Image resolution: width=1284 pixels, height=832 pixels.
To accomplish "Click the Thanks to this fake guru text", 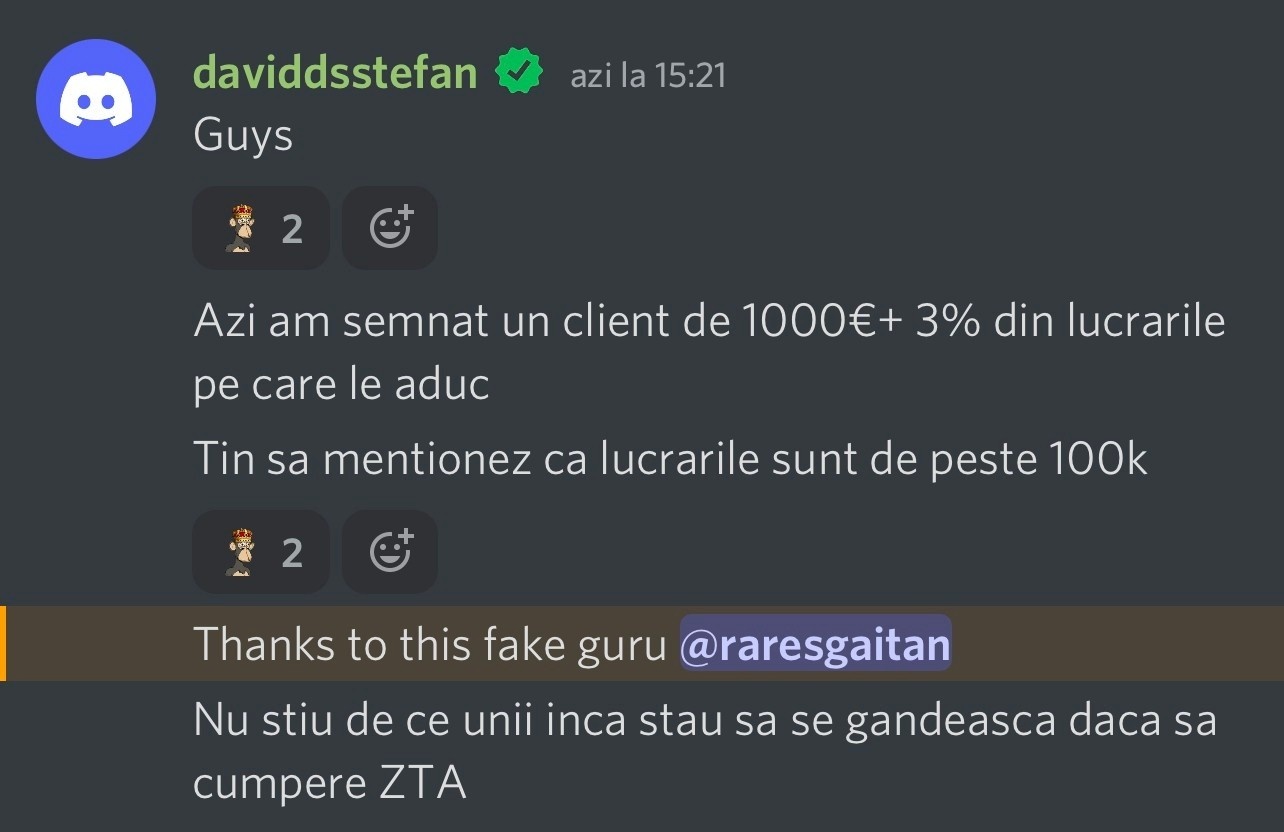I will 430,644.
